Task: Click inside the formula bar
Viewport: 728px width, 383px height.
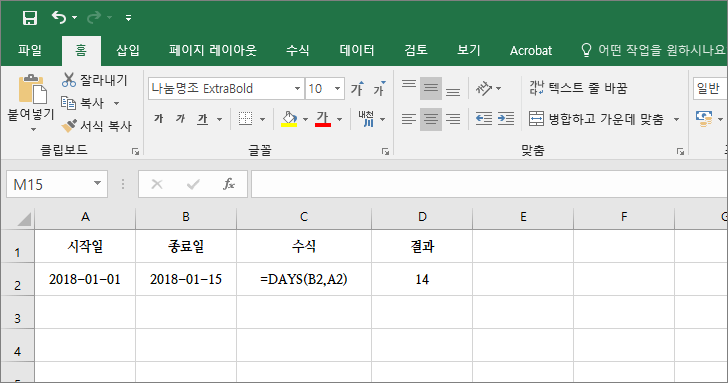Action: 489,184
